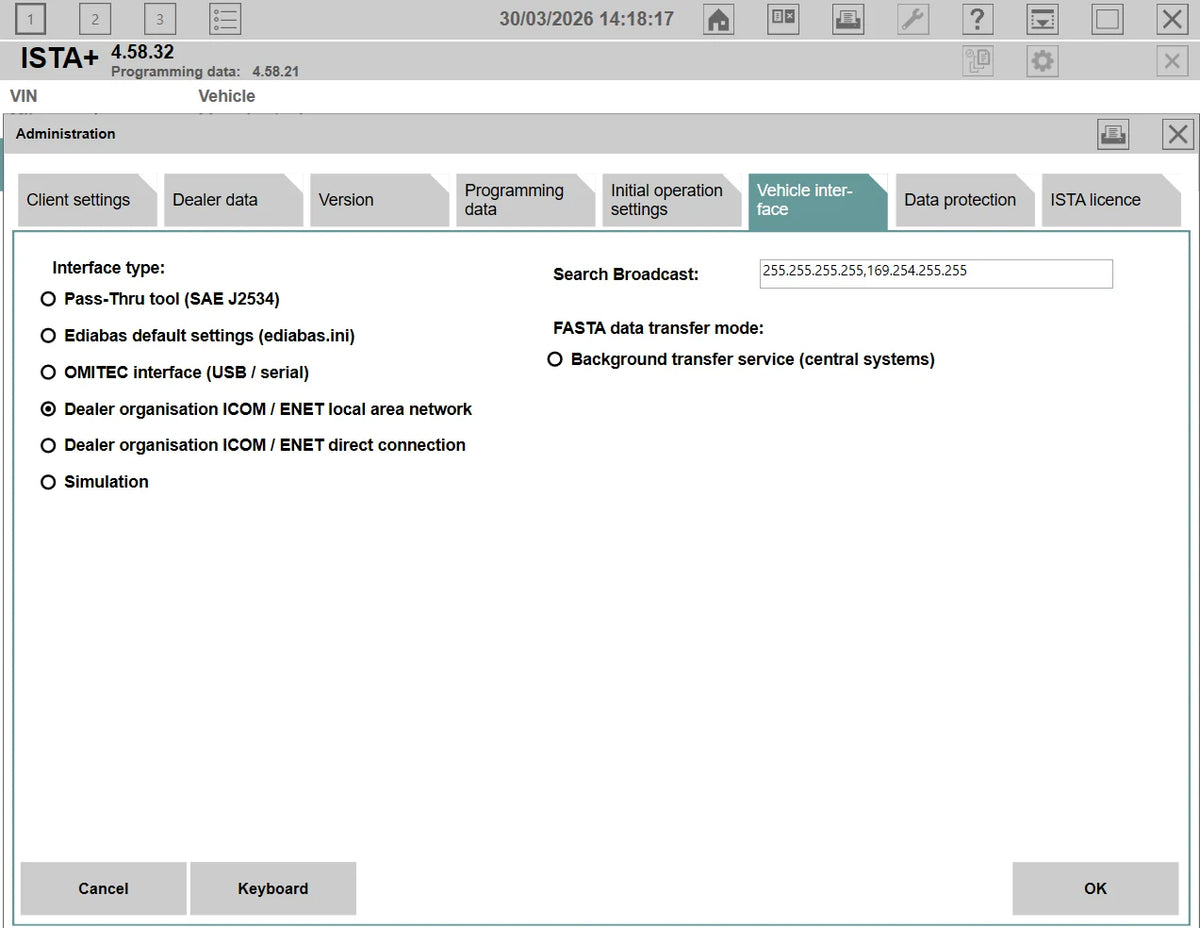Image resolution: width=1200 pixels, height=928 pixels.
Task: Select Ediabas default settings (ediabas.ini)
Action: [198, 336]
